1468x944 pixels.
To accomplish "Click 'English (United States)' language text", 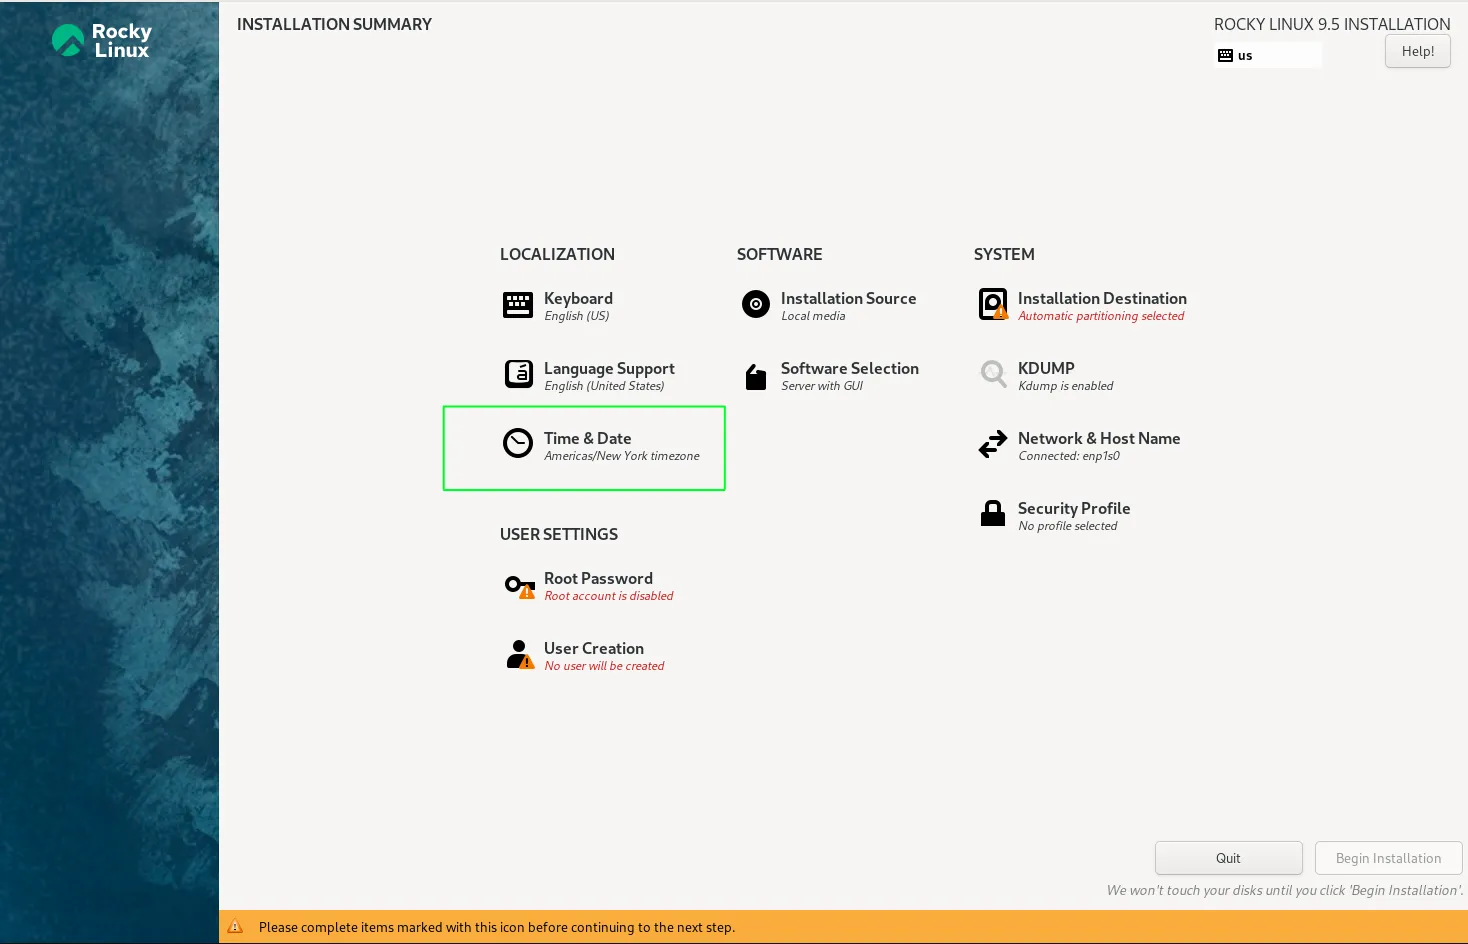I will click(x=604, y=386).
